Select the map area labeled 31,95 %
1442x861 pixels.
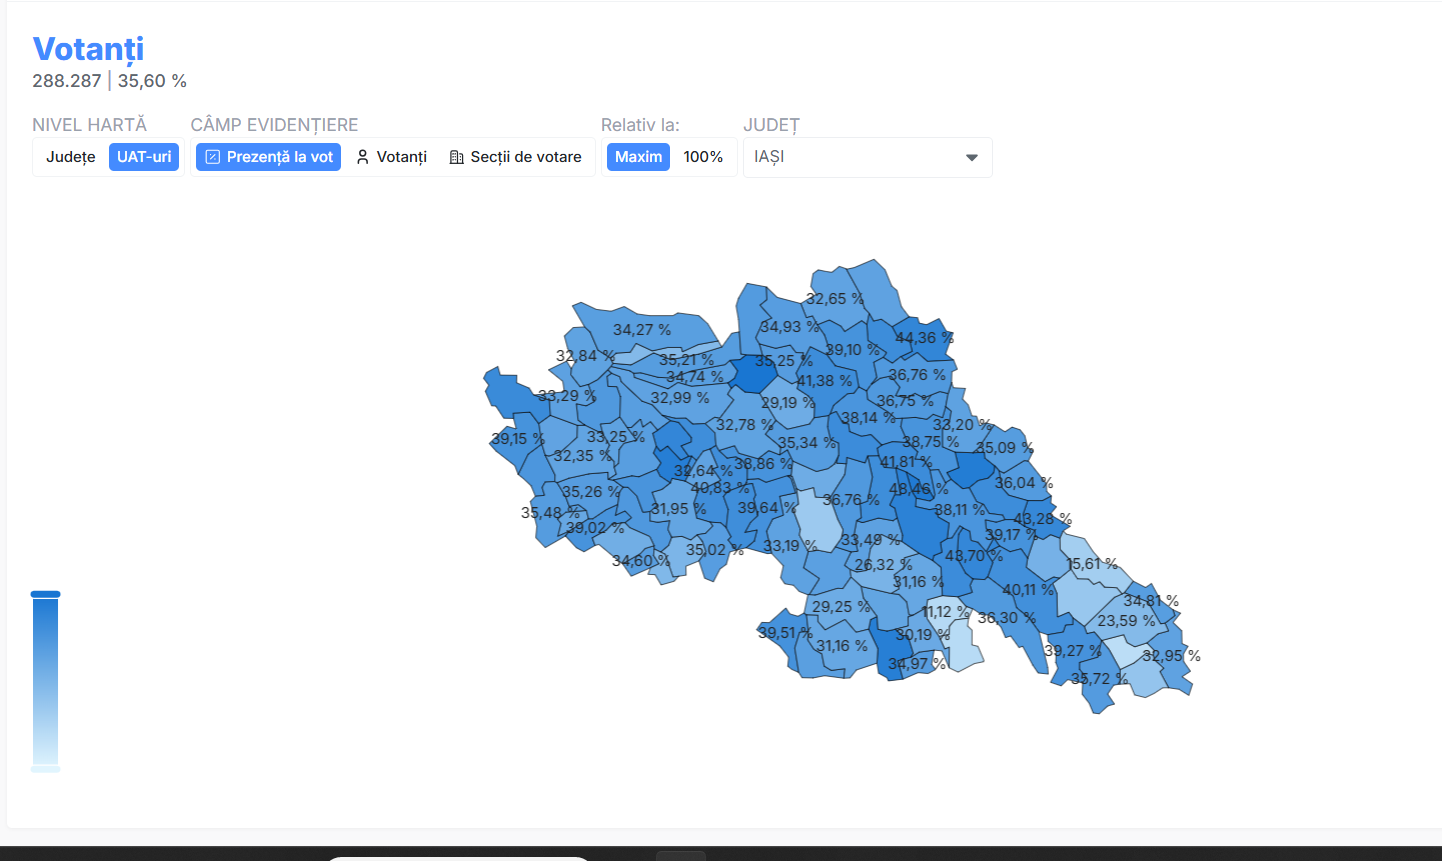point(679,509)
